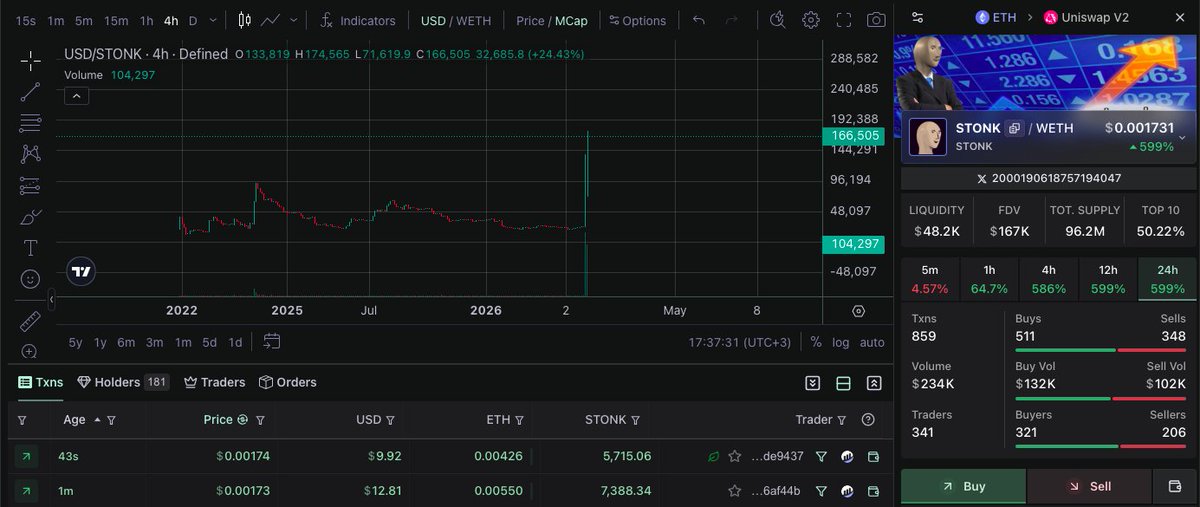
Task: Favorite trader de9437 with star
Action: [735, 456]
